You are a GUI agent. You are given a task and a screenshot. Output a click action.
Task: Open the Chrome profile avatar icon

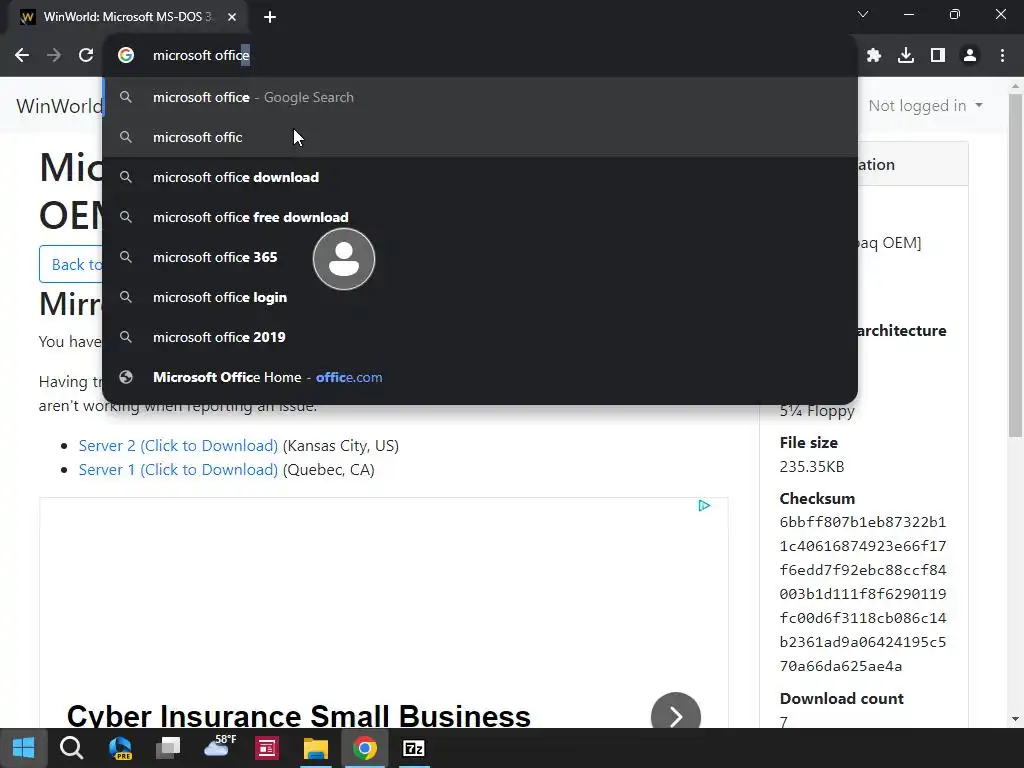(x=970, y=56)
